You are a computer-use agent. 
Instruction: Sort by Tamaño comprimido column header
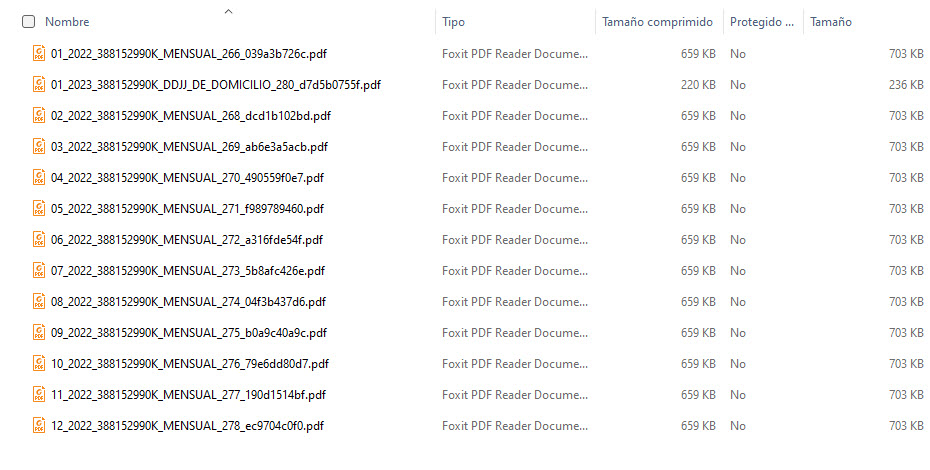pos(657,22)
